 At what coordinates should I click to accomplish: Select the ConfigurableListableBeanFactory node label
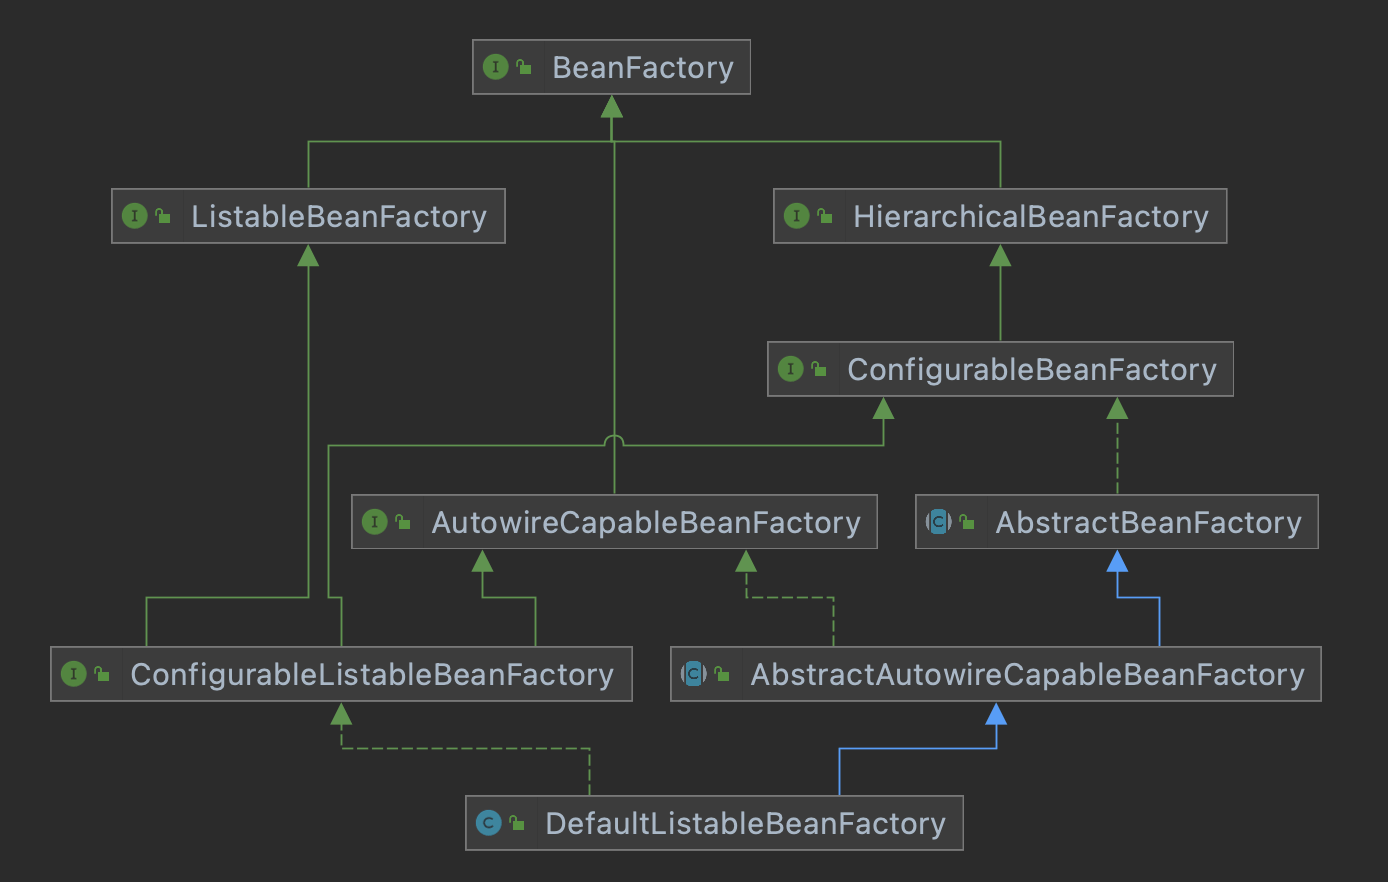pos(372,674)
